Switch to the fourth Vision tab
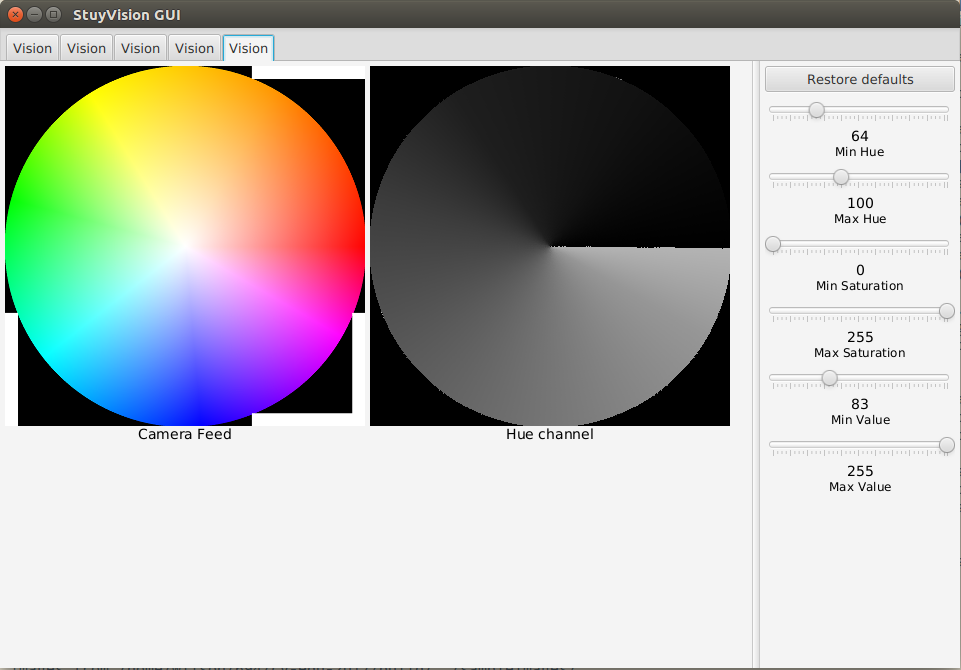Image resolution: width=961 pixels, height=670 pixels. (x=194, y=48)
